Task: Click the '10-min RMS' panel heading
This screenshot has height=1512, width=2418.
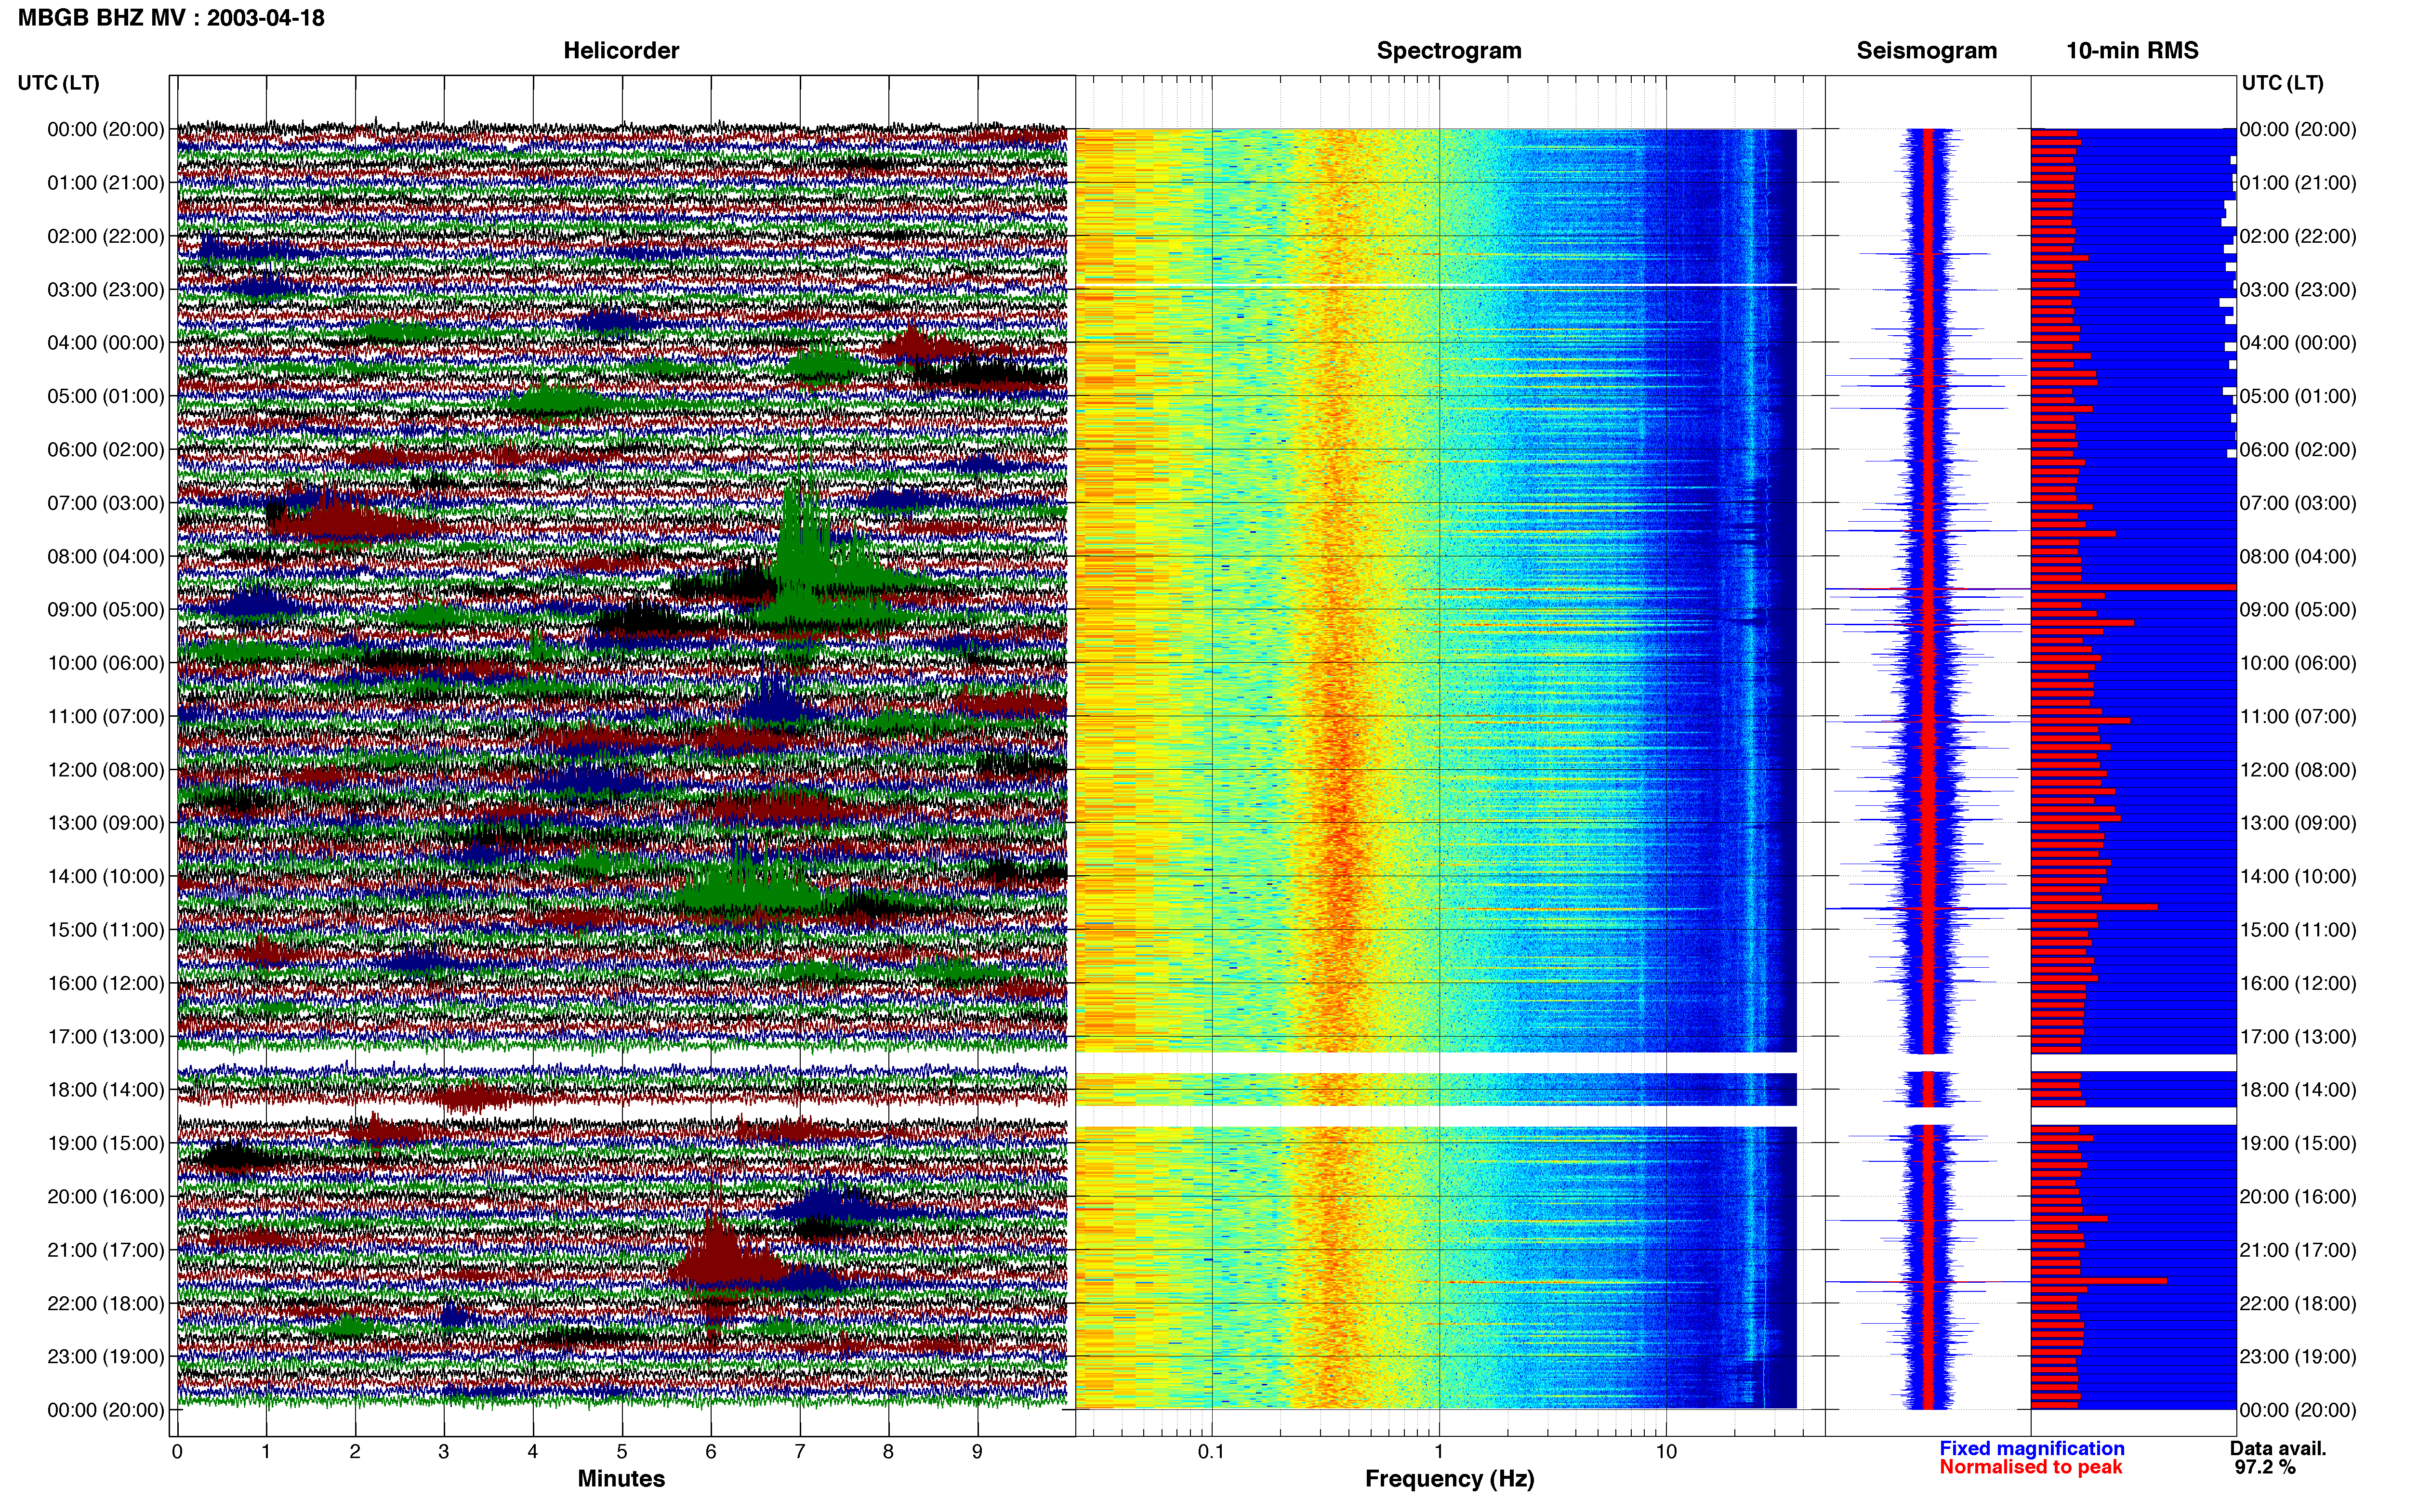Action: tap(2132, 51)
